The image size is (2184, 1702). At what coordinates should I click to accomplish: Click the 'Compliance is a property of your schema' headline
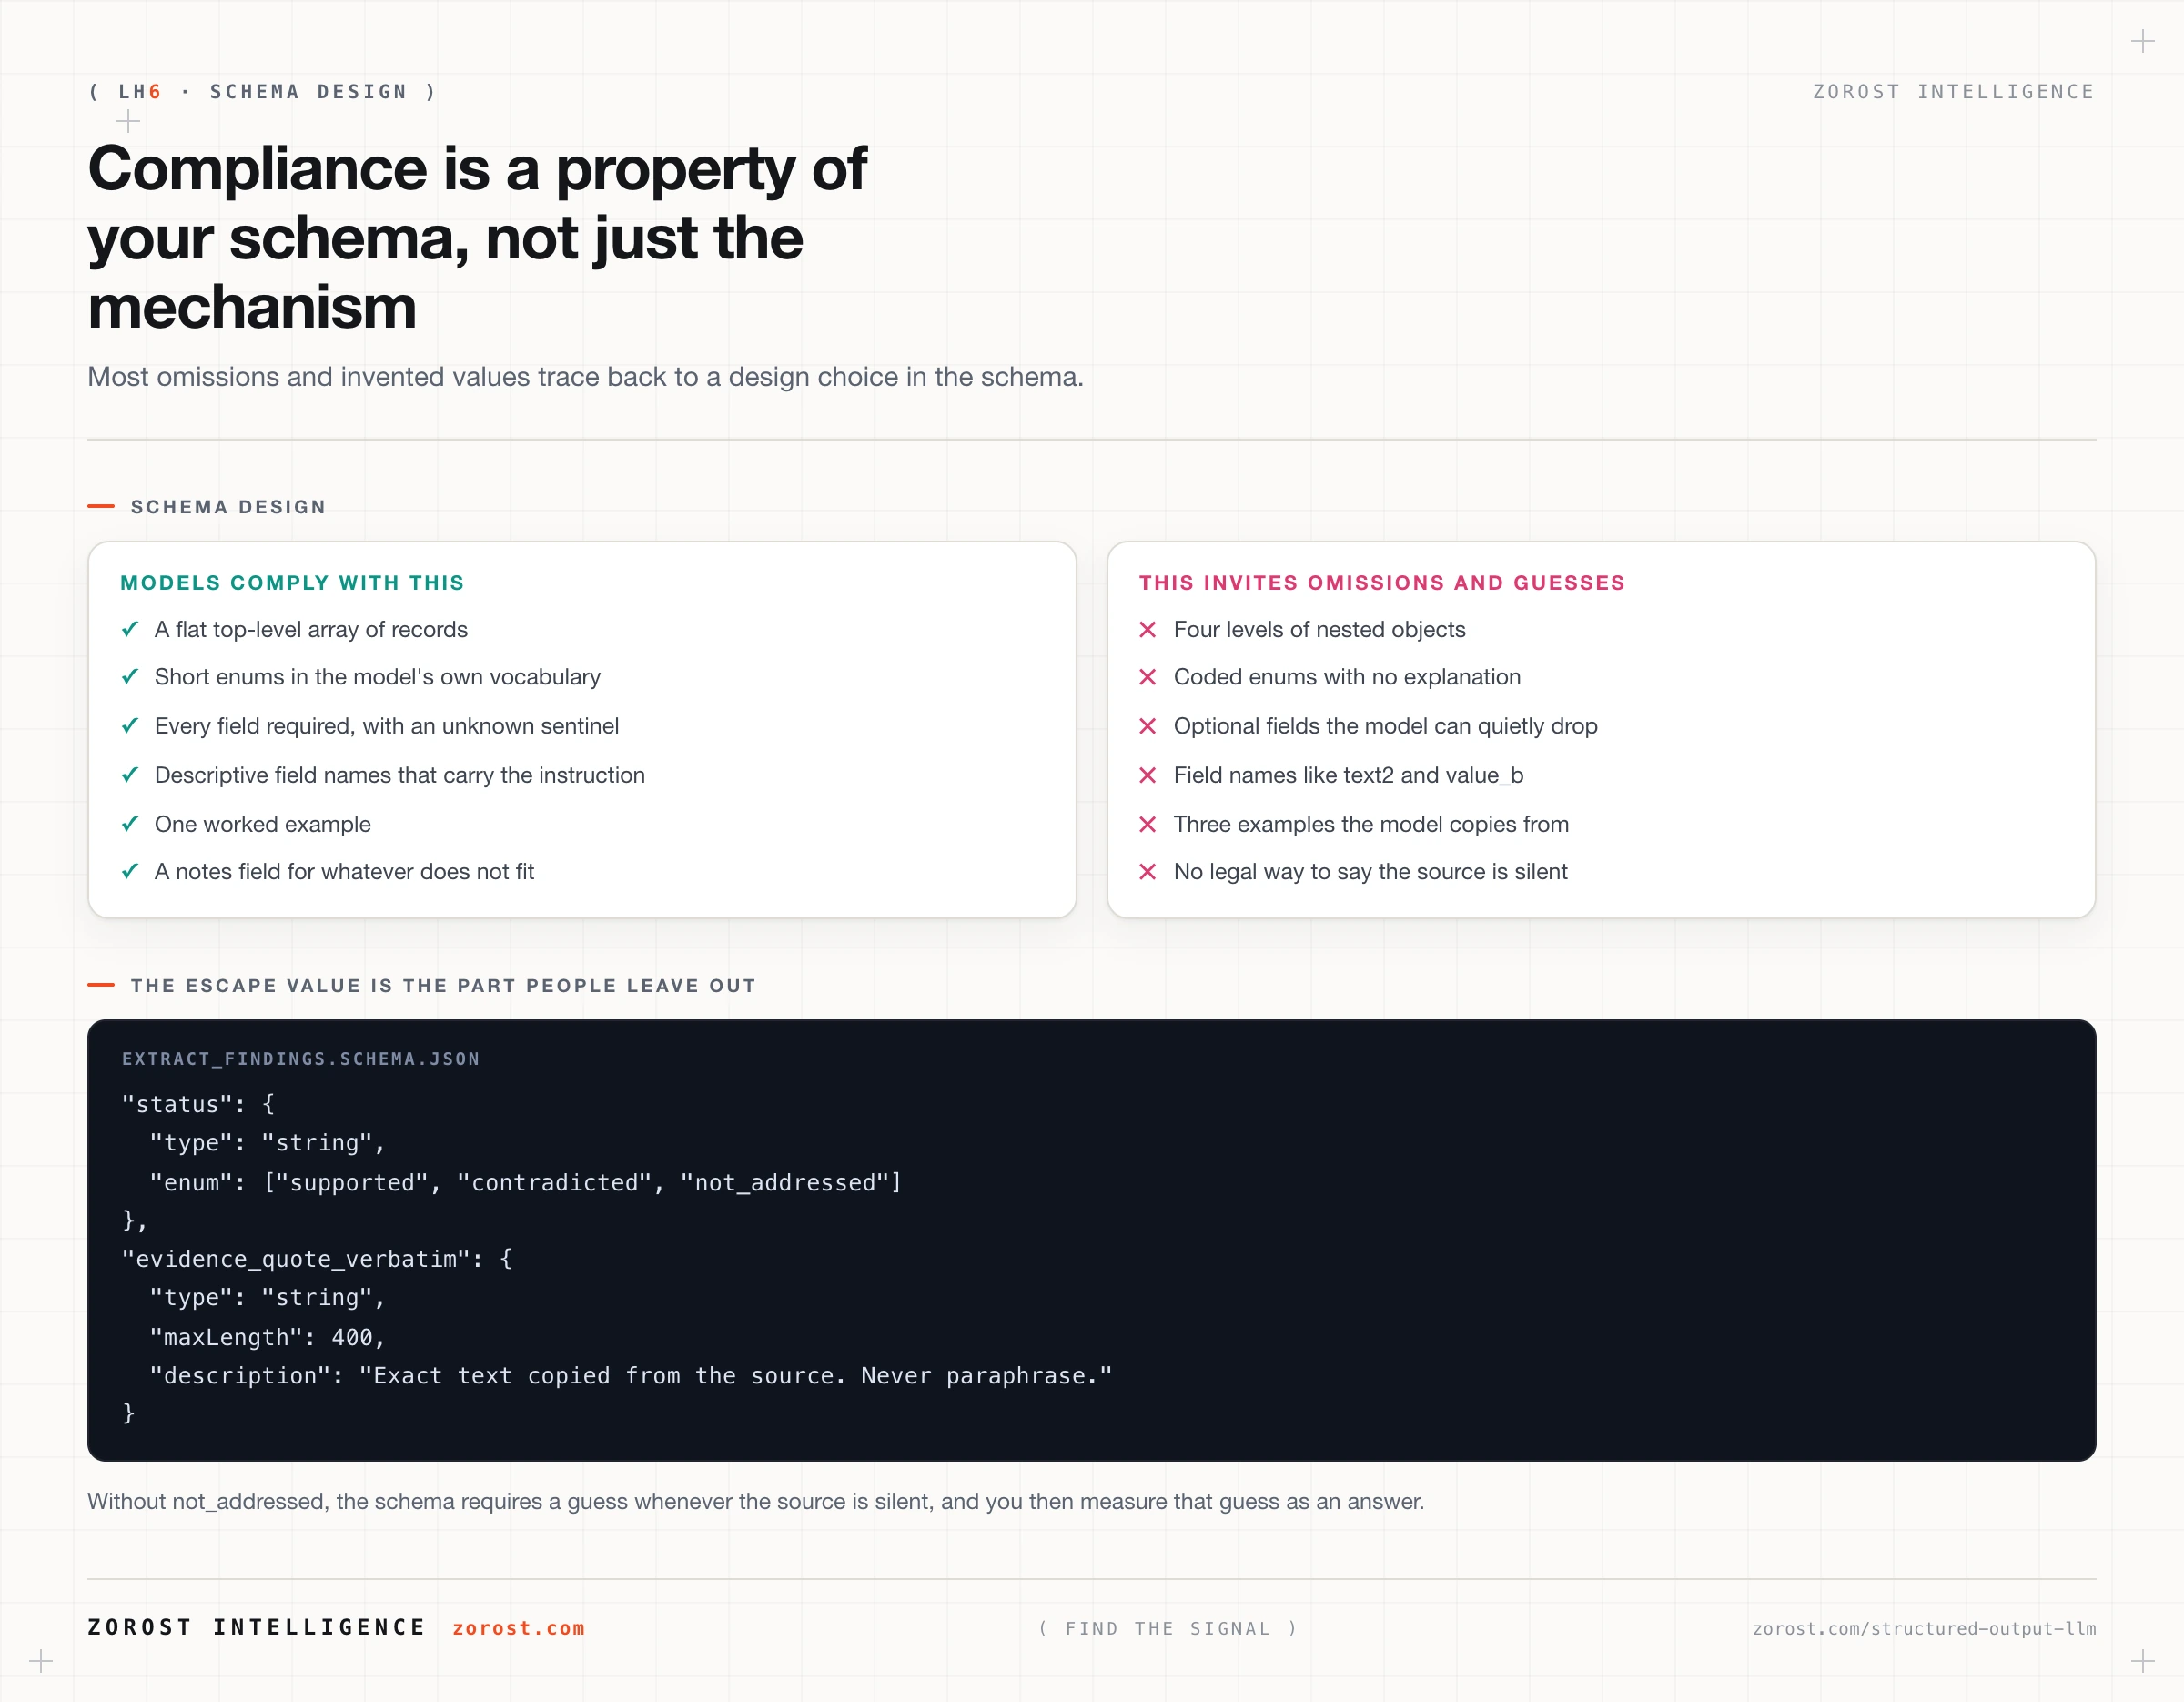pyautogui.click(x=477, y=237)
